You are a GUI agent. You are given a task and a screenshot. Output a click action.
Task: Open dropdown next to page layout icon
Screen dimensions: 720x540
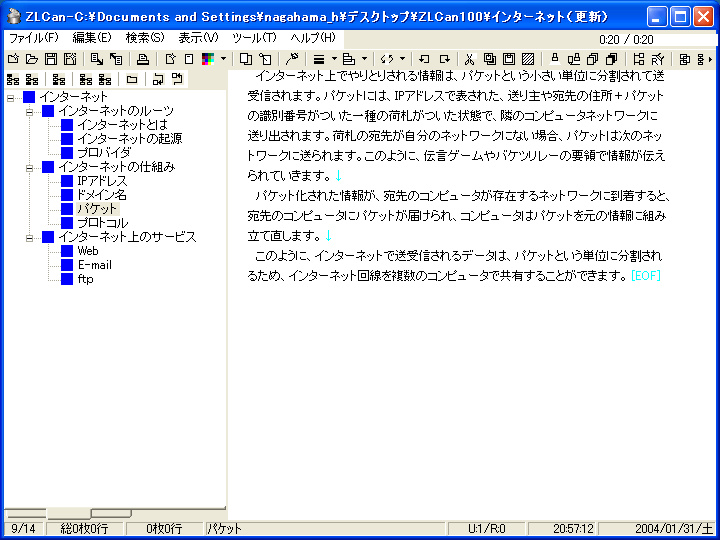[364, 59]
